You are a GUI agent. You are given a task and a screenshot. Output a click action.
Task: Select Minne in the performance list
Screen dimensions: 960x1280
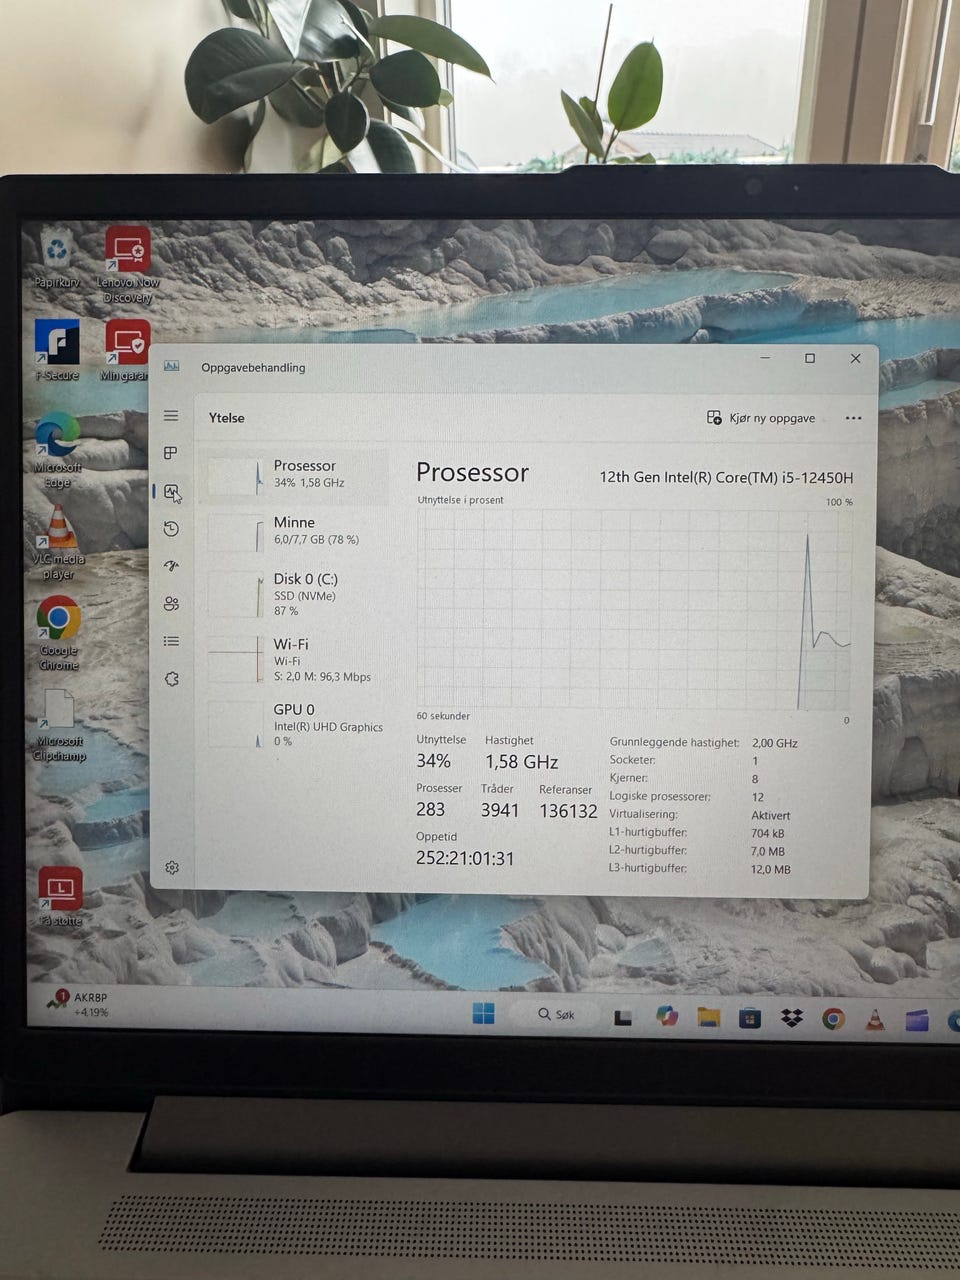[x=296, y=531]
